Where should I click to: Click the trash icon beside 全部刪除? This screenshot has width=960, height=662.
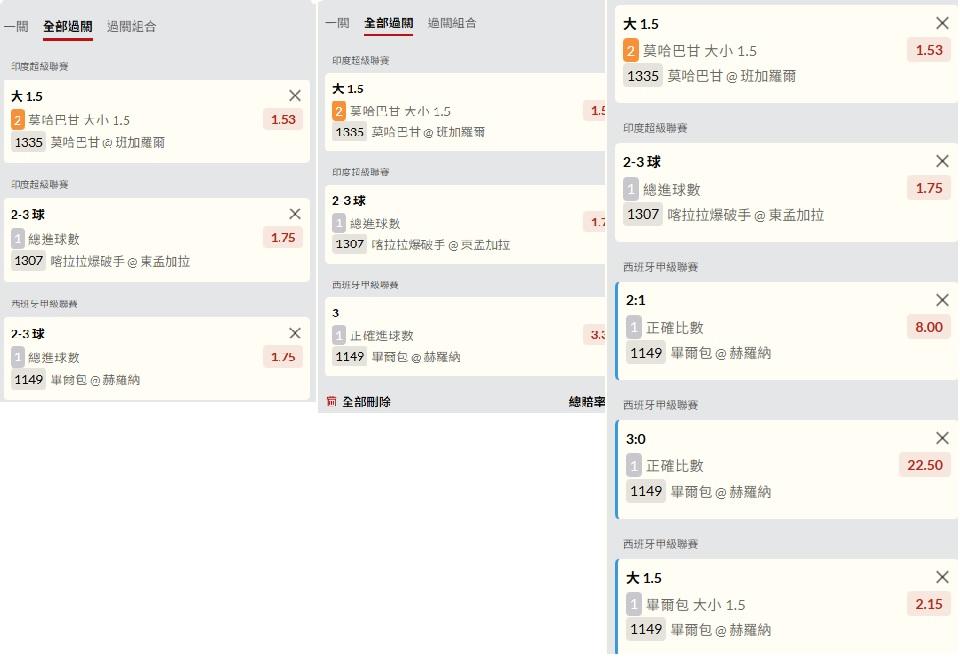coord(331,401)
